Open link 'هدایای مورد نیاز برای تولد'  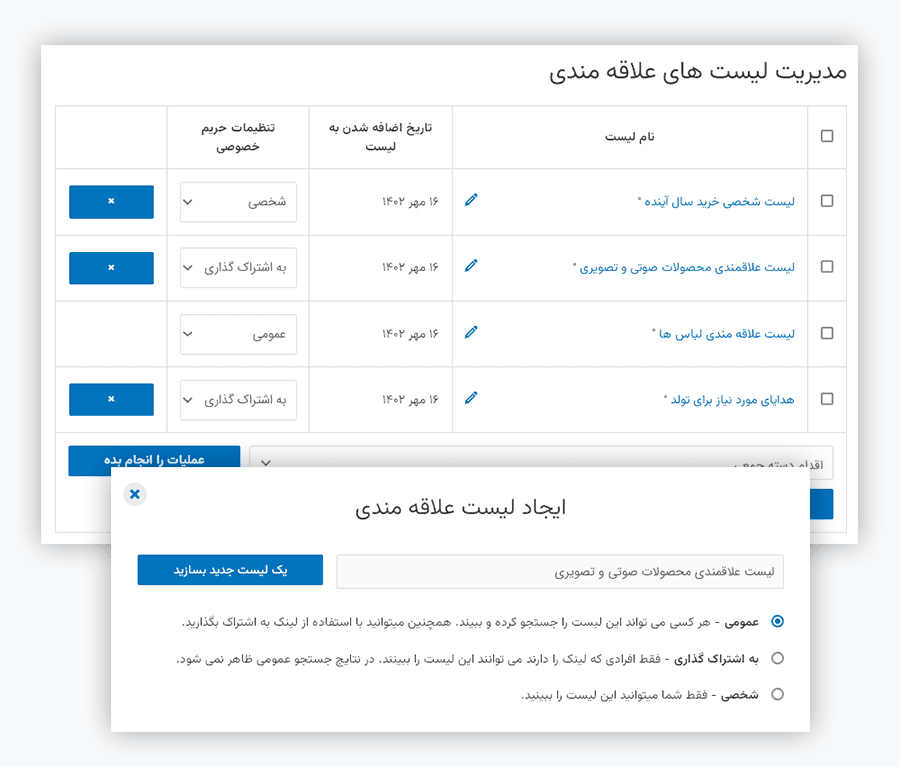coord(732,400)
